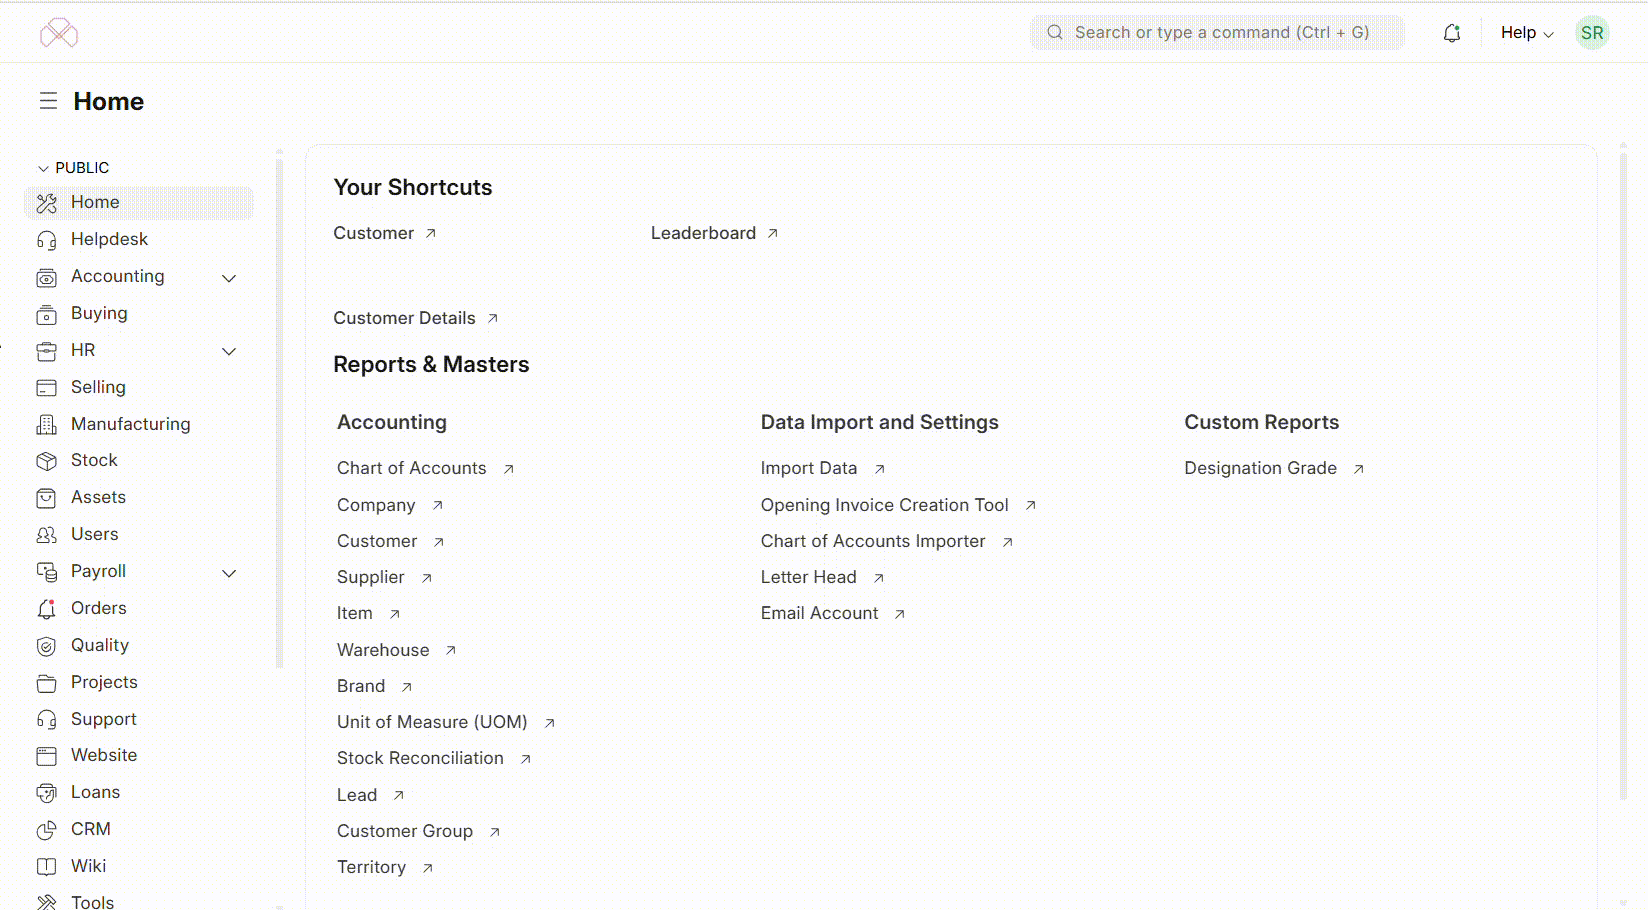Expand the HR sidebar submenu
1648x910 pixels.
[229, 351]
